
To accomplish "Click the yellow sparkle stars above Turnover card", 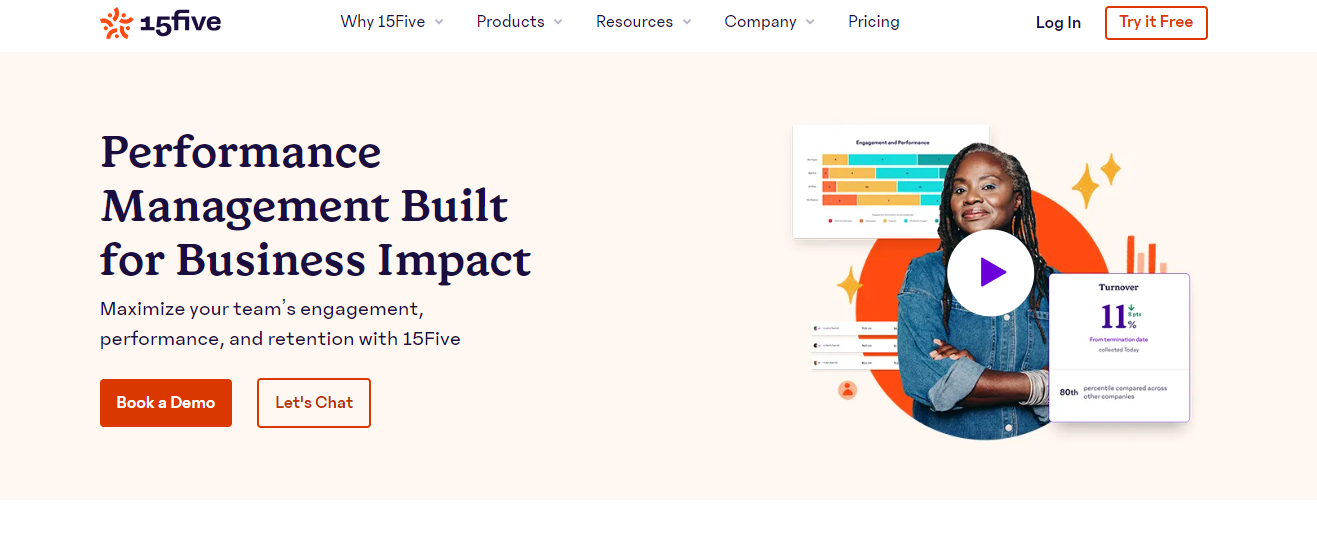I will 1095,180.
